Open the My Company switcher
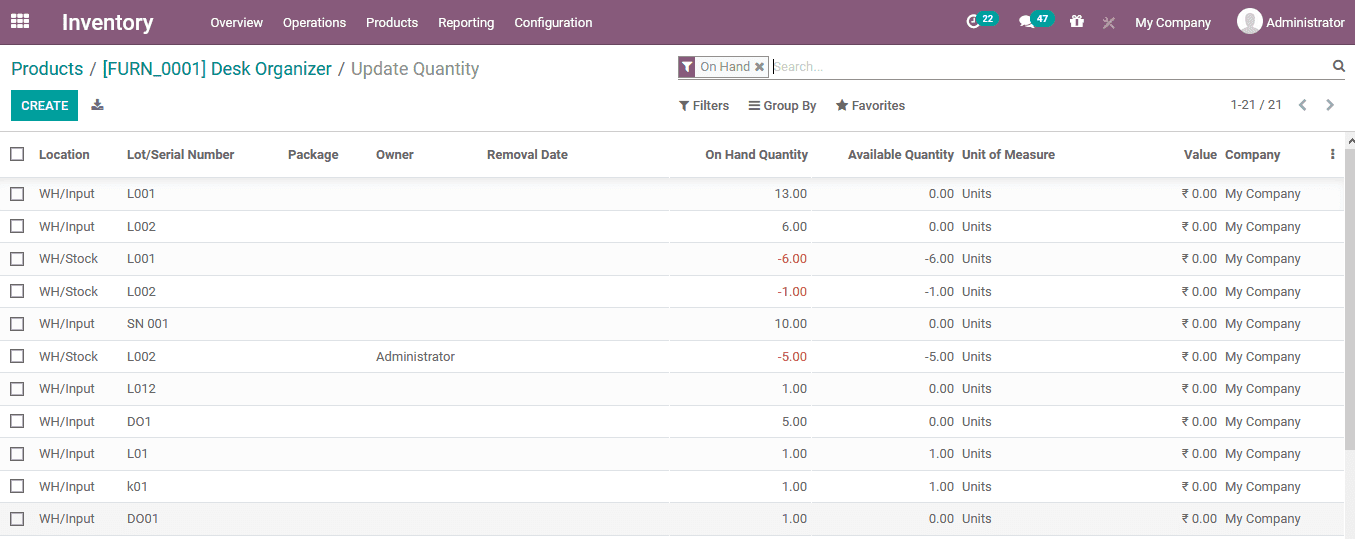Viewport: 1355px width, 539px height. click(x=1172, y=22)
